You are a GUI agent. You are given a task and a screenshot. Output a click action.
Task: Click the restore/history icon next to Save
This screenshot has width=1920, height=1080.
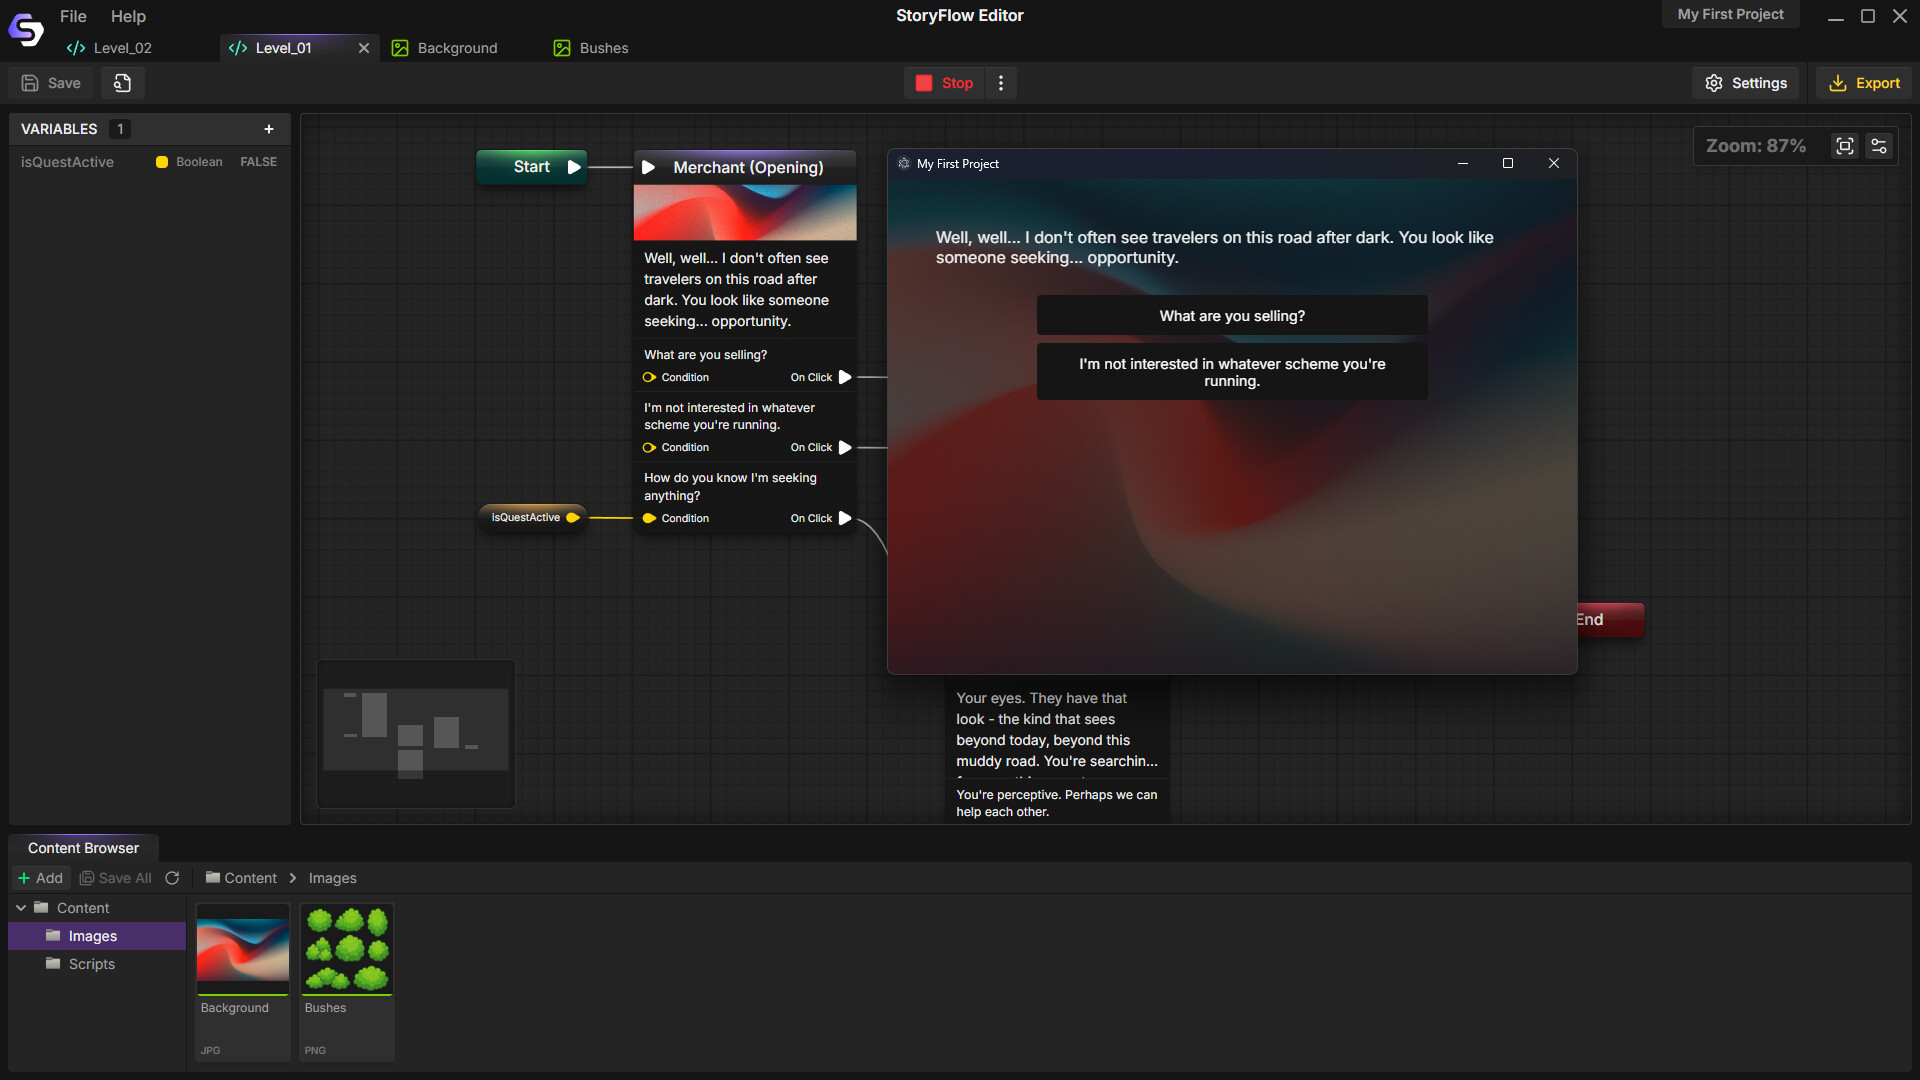pyautogui.click(x=122, y=83)
